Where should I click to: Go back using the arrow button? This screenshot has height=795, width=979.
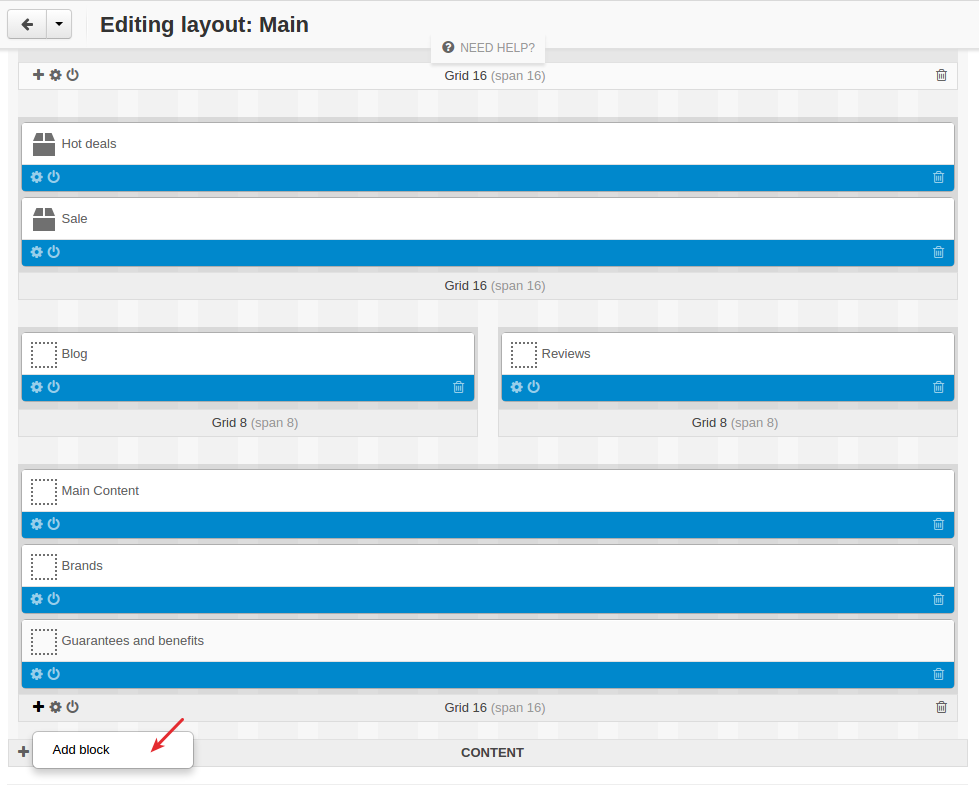click(x=27, y=24)
